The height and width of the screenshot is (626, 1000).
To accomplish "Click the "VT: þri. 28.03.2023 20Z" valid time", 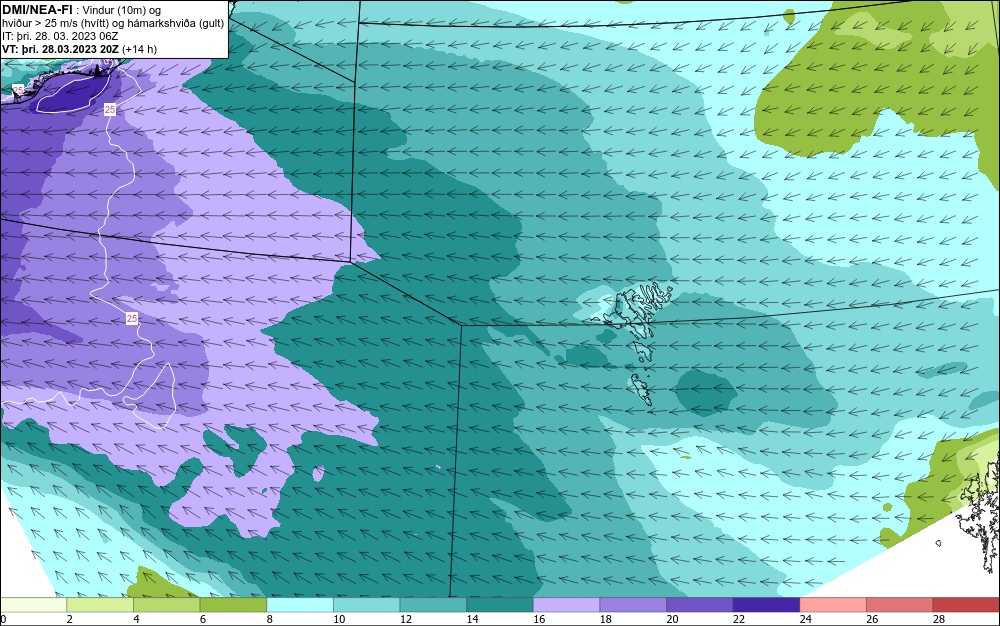I will tap(60, 49).
